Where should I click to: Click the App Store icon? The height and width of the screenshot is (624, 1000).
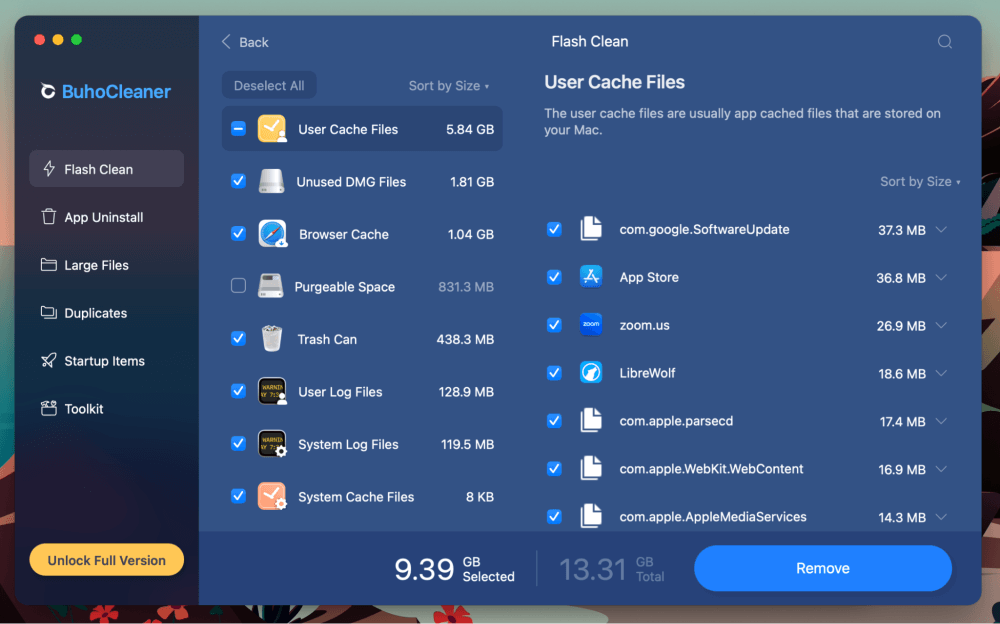point(591,277)
